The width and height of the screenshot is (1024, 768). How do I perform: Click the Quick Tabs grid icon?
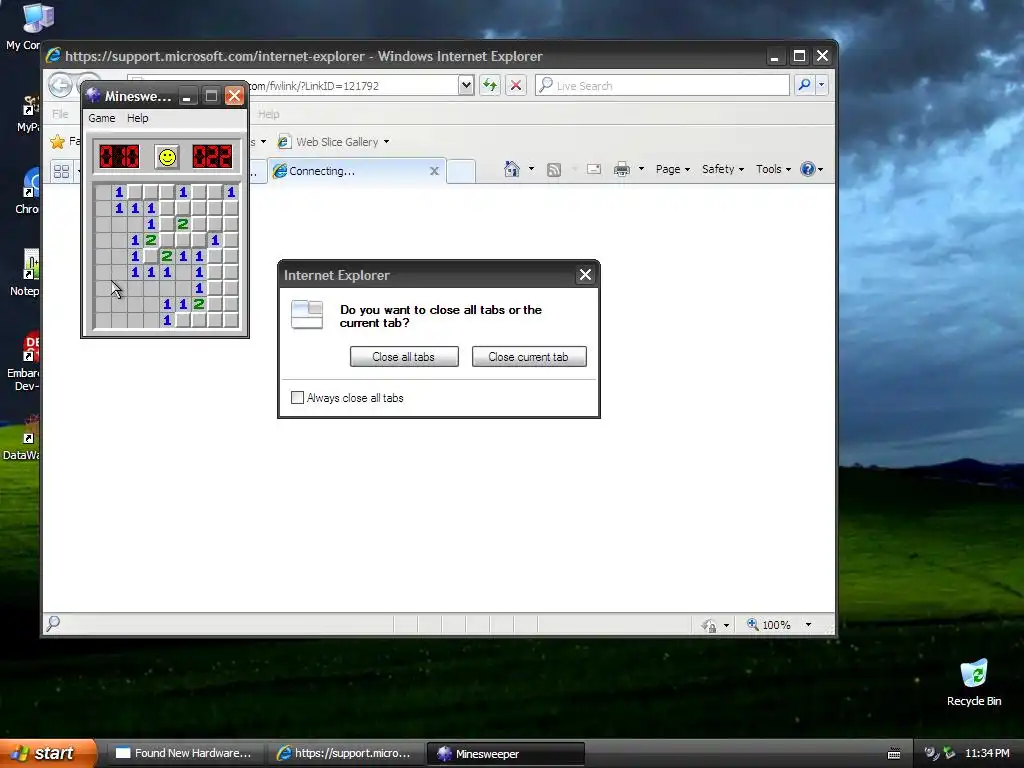click(x=61, y=171)
